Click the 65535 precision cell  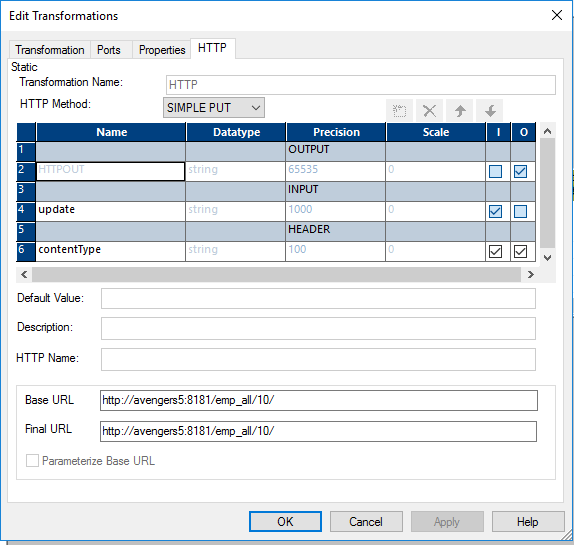tap(335, 171)
